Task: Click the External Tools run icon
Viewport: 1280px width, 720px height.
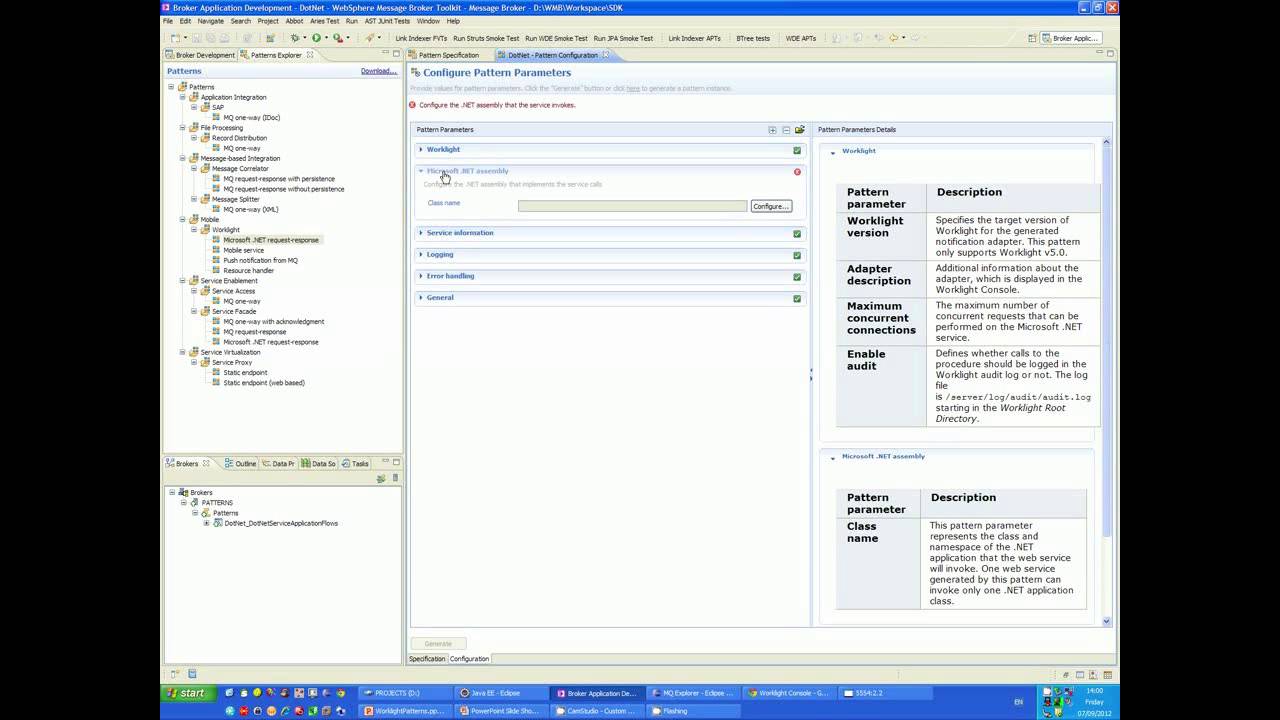Action: [x=338, y=38]
